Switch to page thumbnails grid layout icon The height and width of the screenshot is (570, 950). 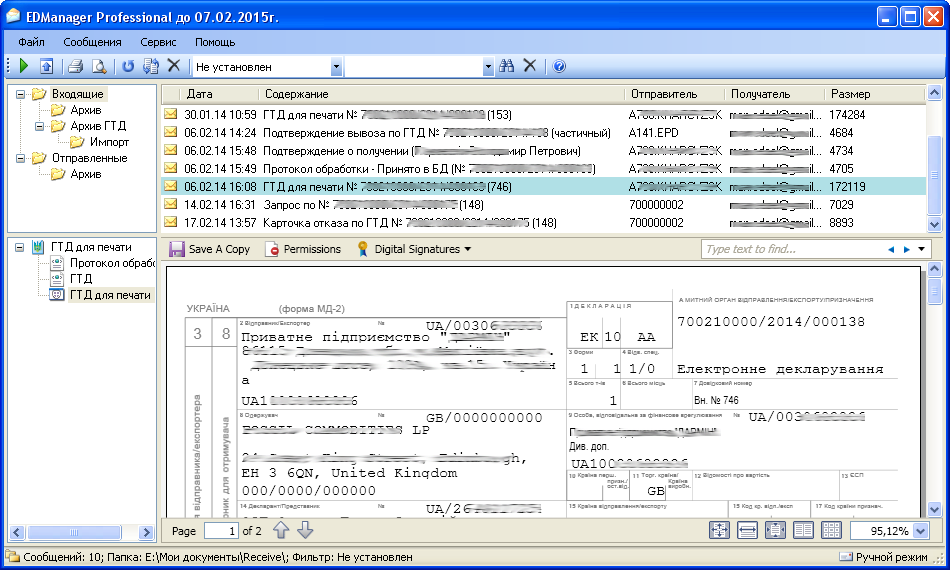point(831,531)
